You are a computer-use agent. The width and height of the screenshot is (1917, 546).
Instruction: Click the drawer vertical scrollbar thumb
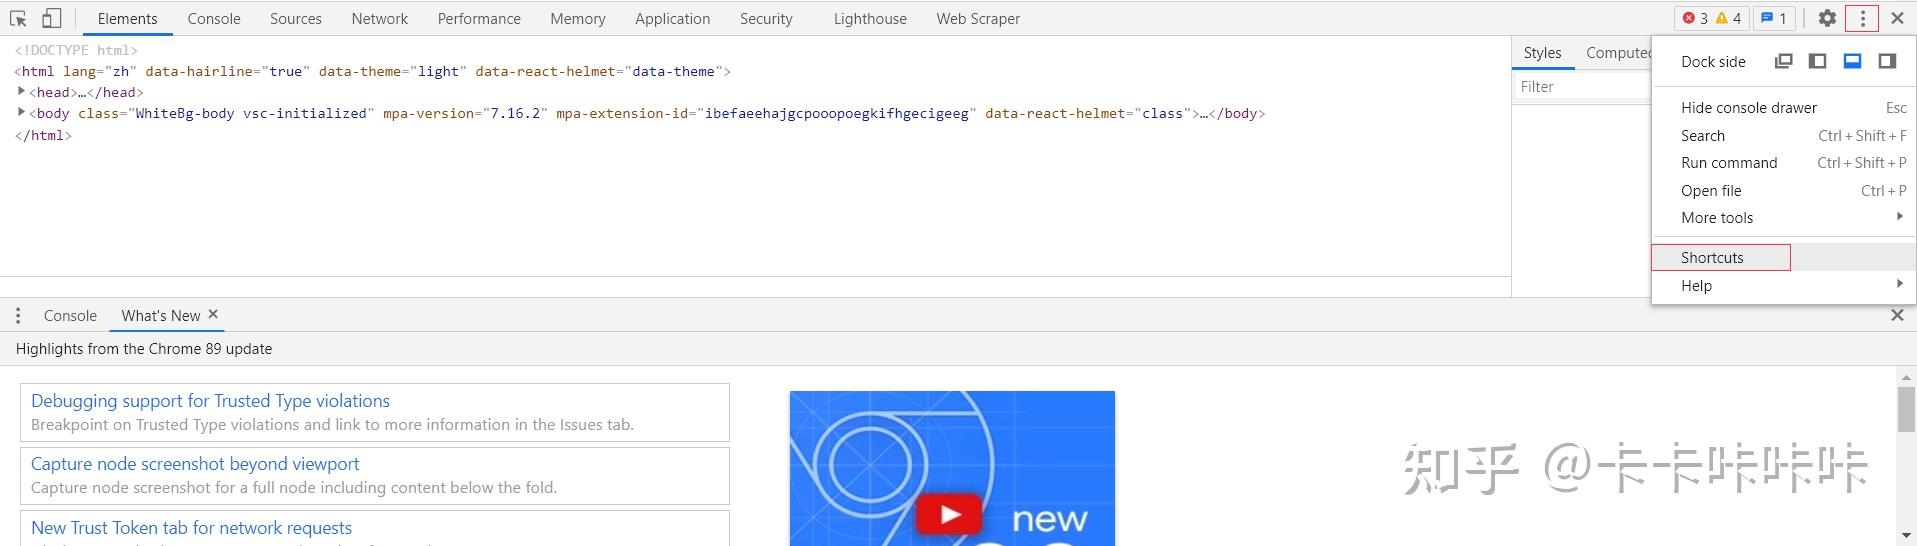pyautogui.click(x=1906, y=410)
